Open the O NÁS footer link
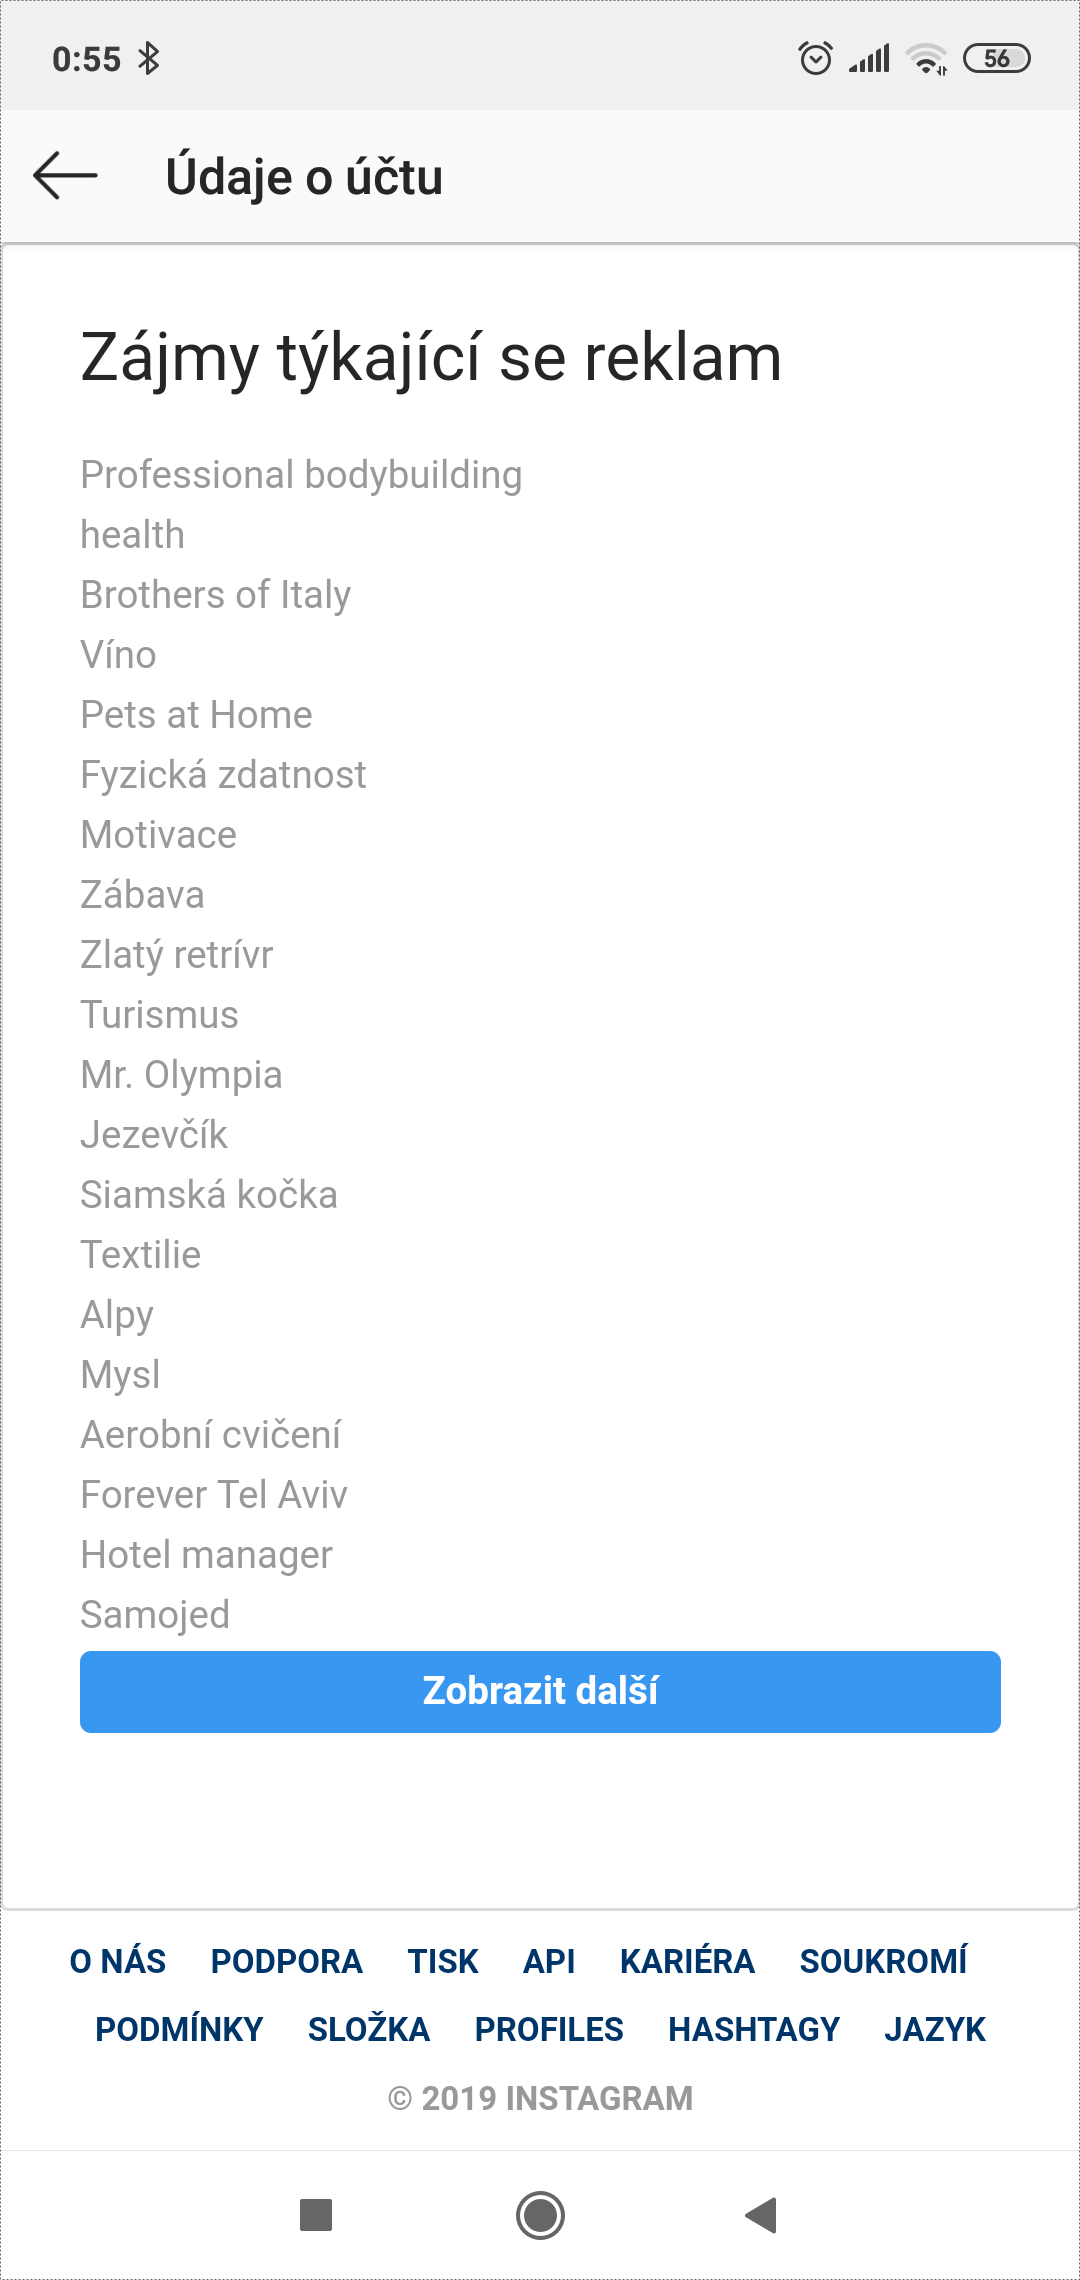This screenshot has height=2280, width=1080. tap(118, 1961)
